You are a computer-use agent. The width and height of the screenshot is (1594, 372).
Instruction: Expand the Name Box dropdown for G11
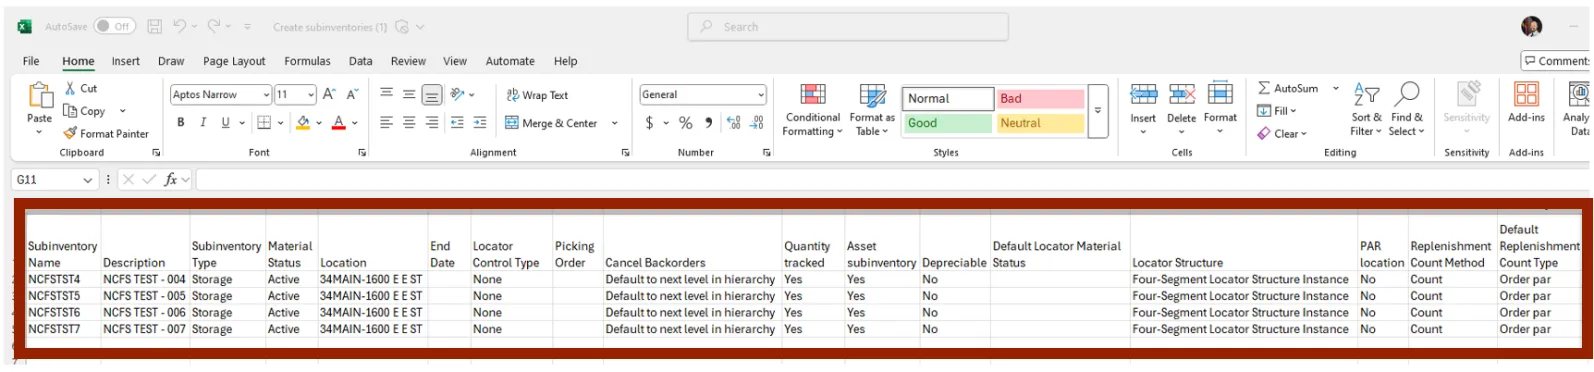click(88, 180)
